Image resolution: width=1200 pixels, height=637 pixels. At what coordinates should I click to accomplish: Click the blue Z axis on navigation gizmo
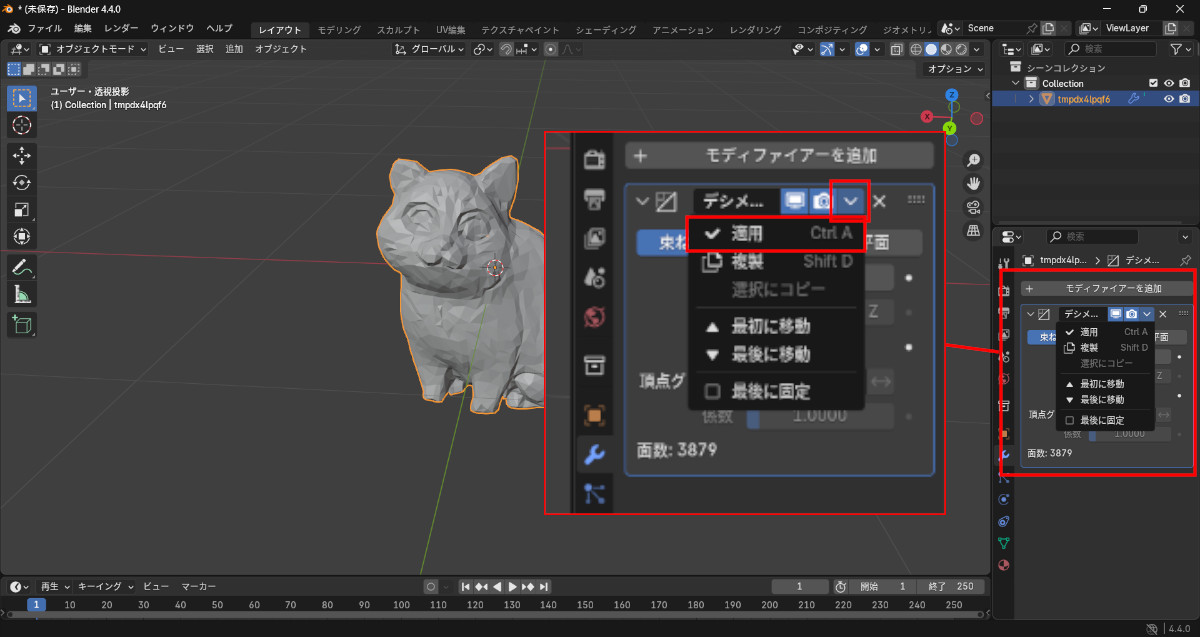tap(952, 97)
